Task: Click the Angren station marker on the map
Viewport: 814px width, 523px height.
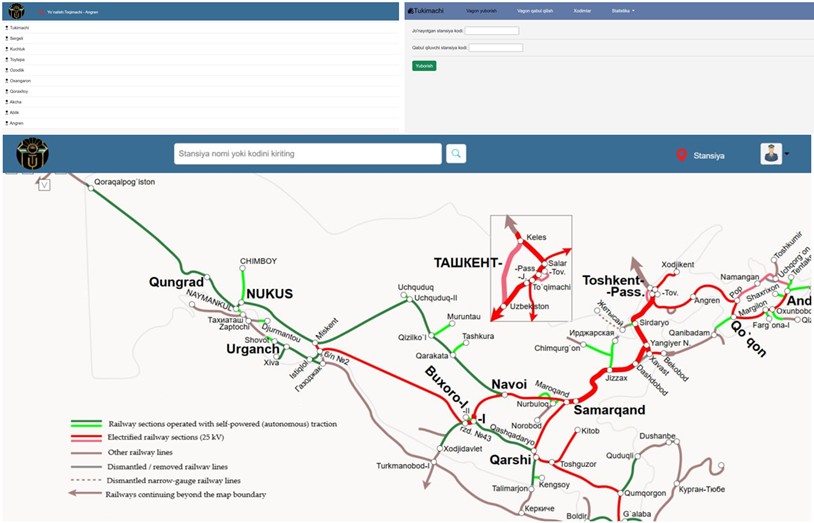Action: (693, 298)
